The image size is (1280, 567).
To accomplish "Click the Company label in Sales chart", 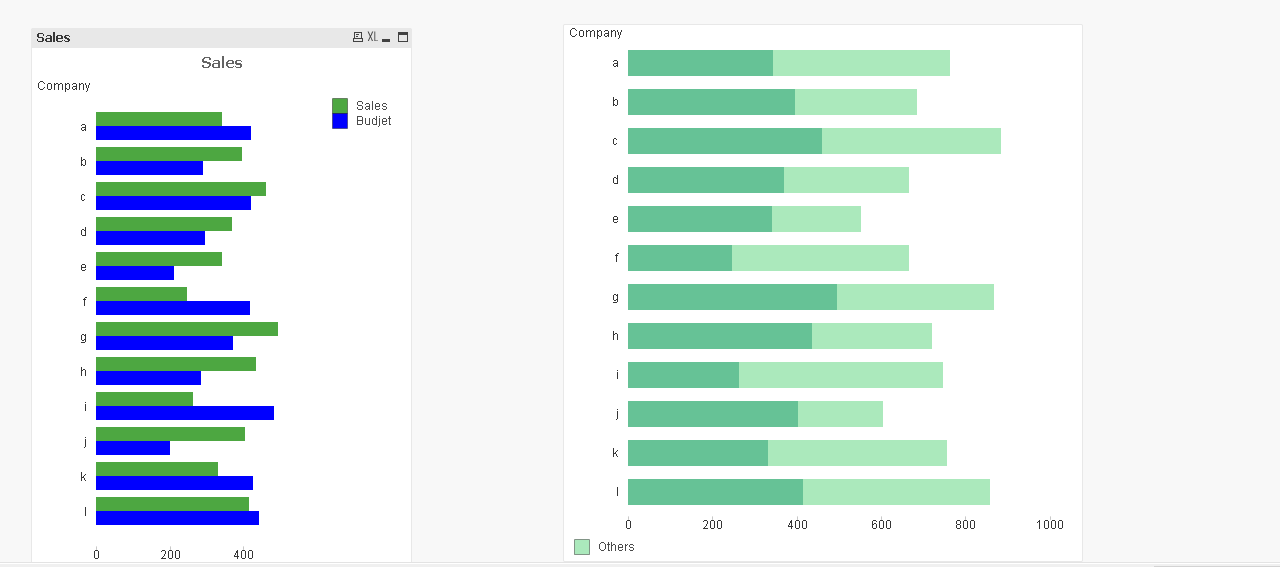I will [64, 86].
